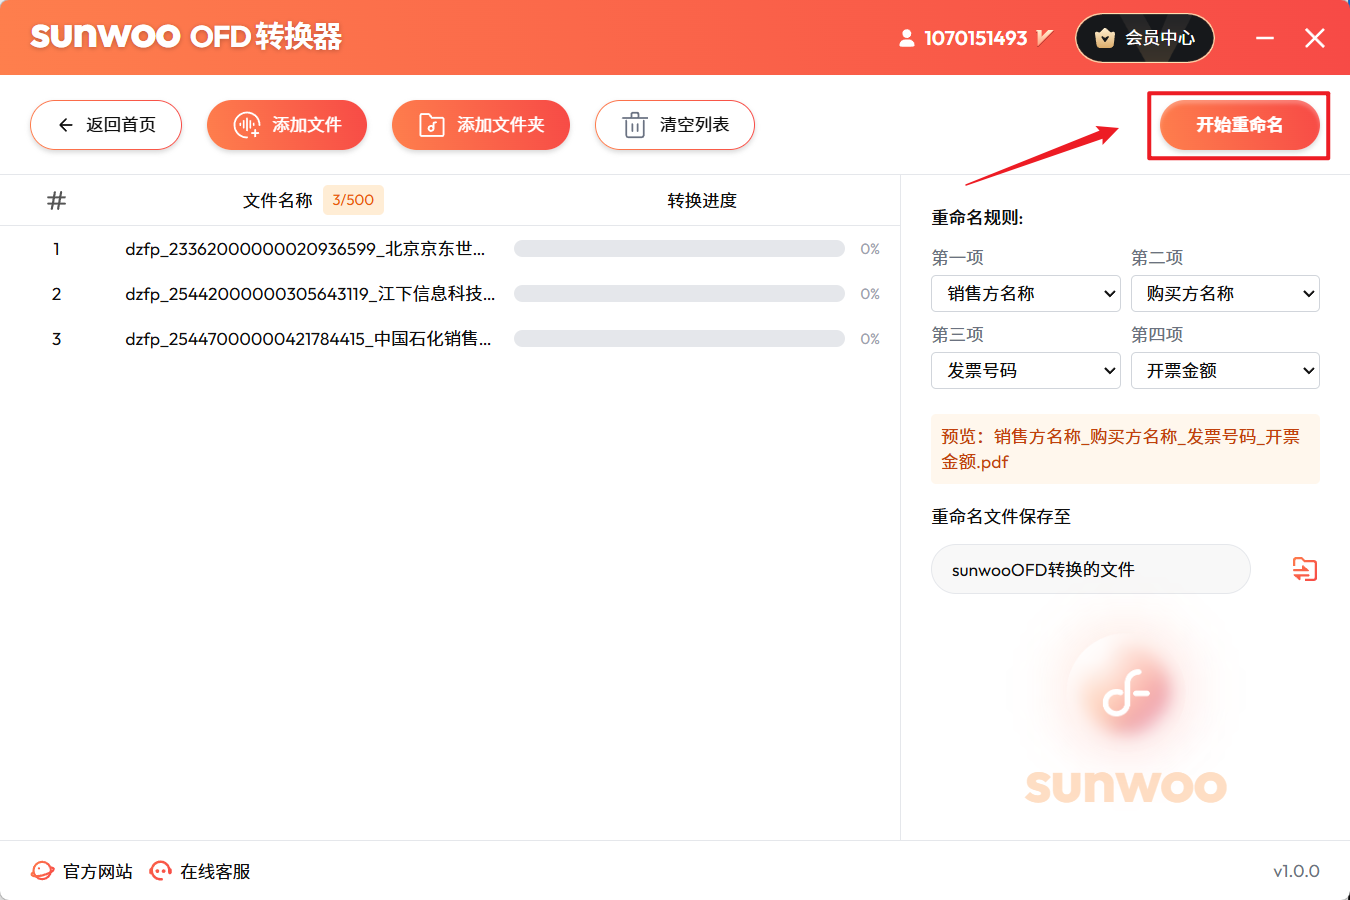
Task: Start renaming with 开始重命名 button
Action: coord(1240,125)
